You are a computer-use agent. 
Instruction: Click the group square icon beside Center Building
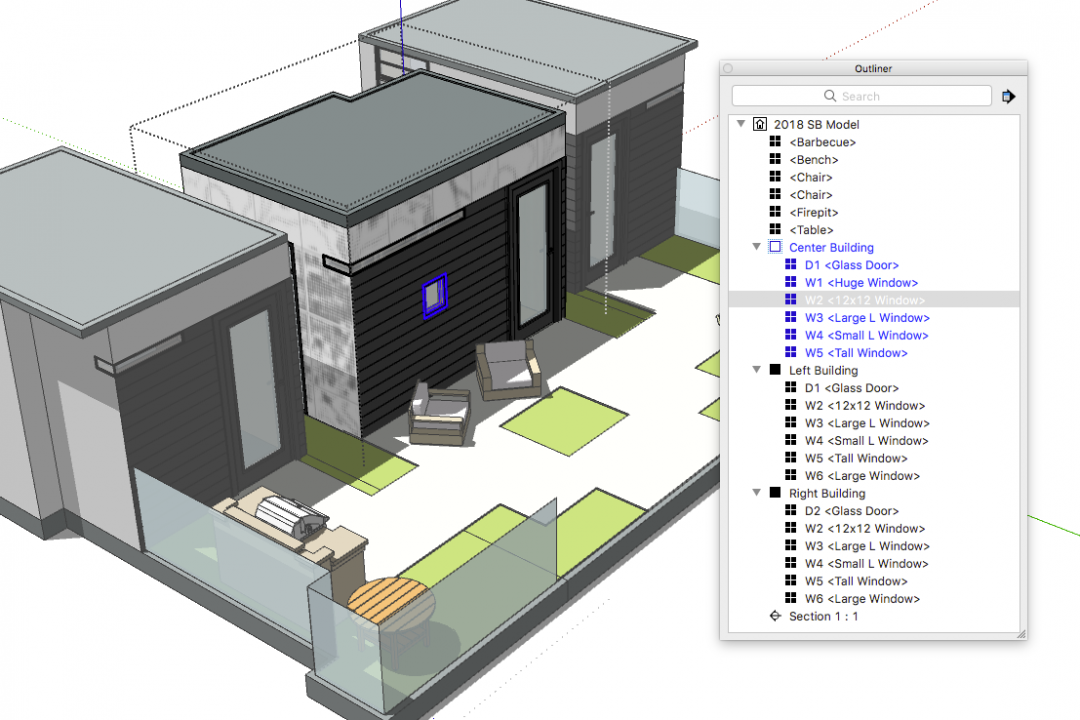[774, 247]
